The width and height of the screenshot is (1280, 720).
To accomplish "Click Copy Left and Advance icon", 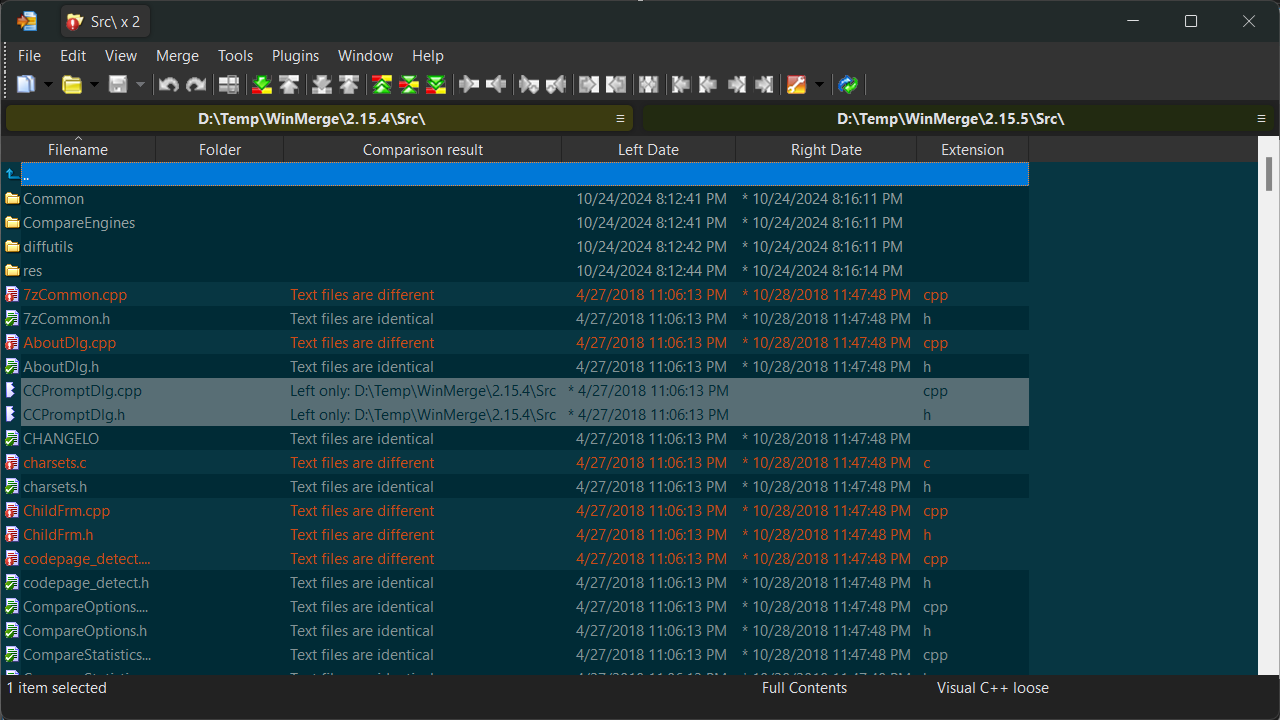I will [x=556, y=85].
